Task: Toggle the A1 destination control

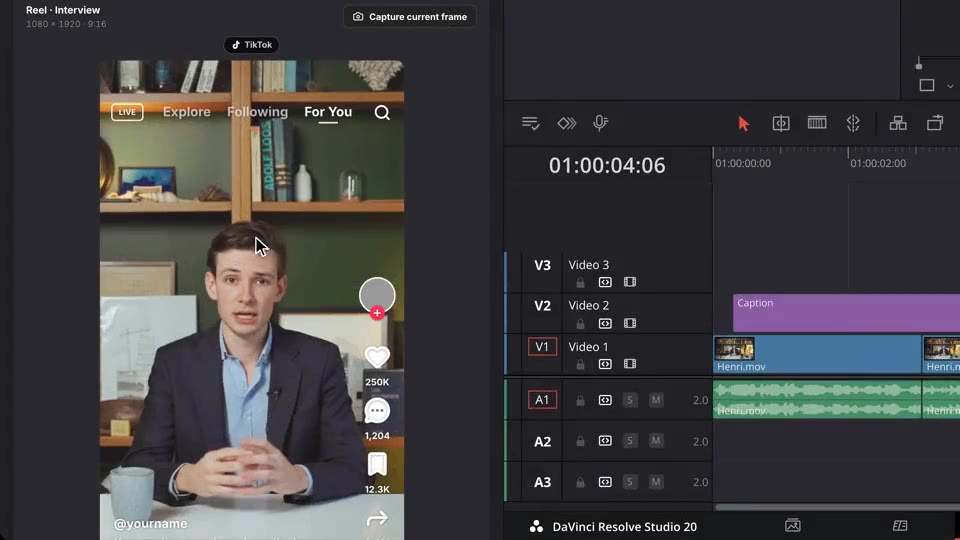Action: pyautogui.click(x=542, y=400)
